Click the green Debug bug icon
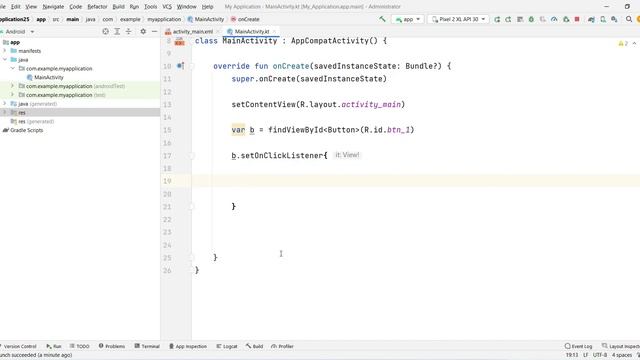The height and width of the screenshot is (360, 640). click(x=531, y=19)
